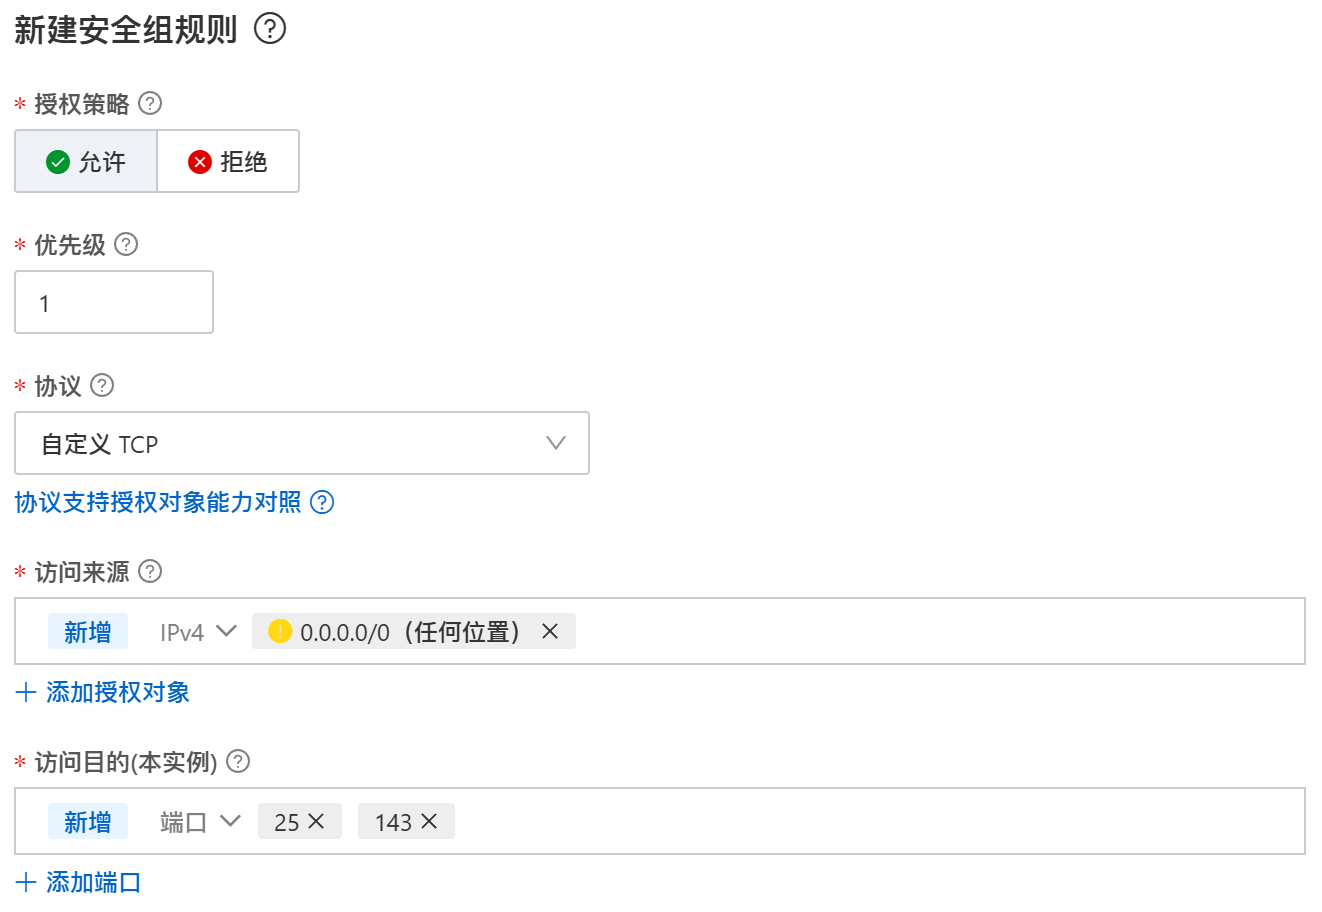Click the 优先级 priority input field
The width and height of the screenshot is (1322, 912).
[x=113, y=302]
